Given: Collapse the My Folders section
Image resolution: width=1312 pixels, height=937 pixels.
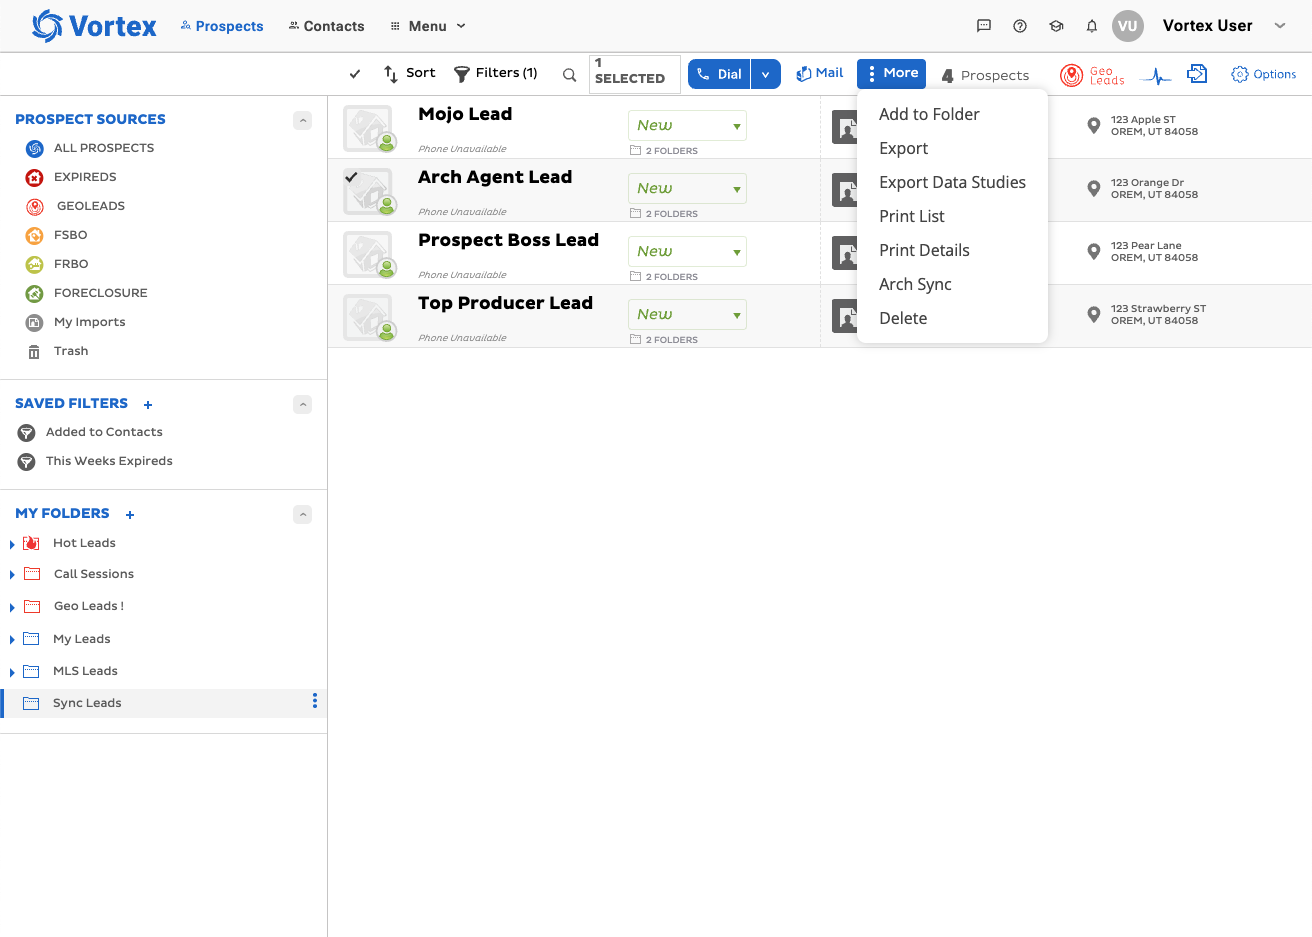Looking at the screenshot, I should click(302, 514).
